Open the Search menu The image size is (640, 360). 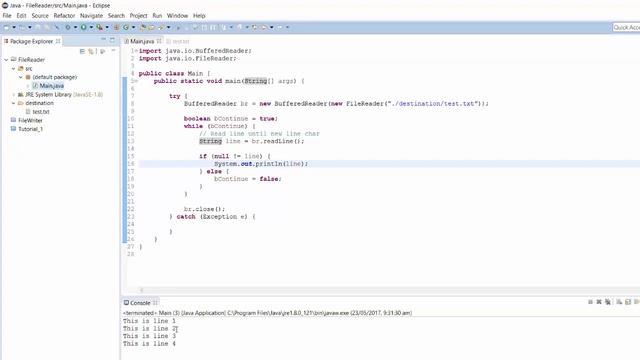[x=116, y=16]
